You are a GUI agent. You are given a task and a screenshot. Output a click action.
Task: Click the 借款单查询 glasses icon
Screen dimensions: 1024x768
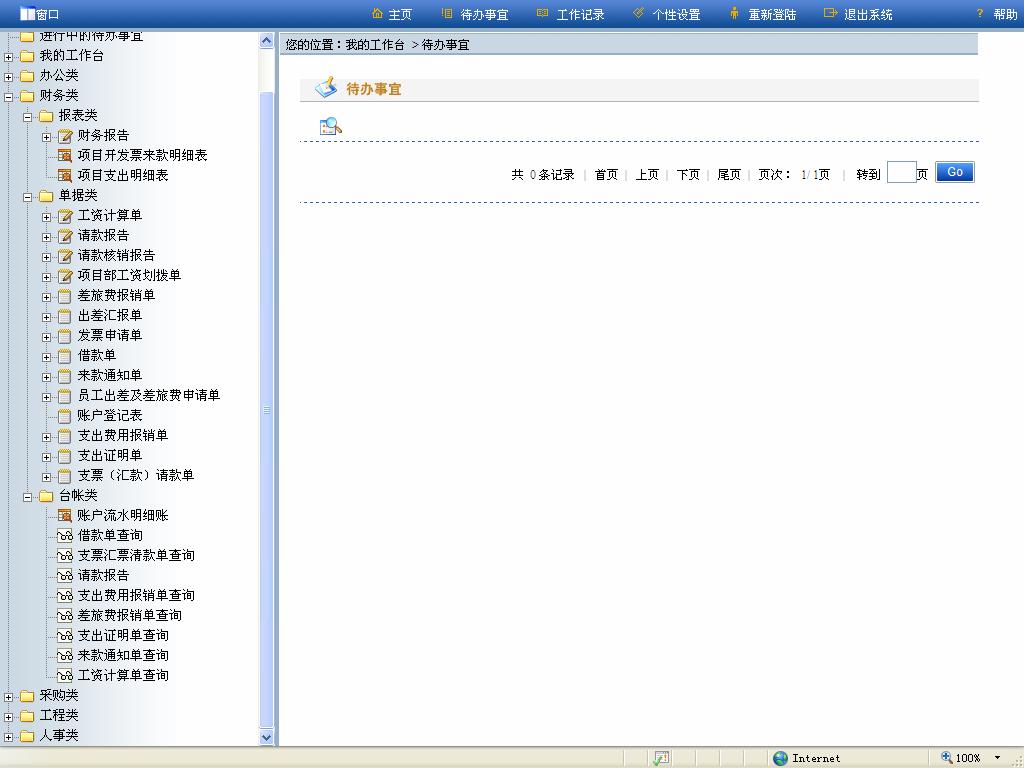tap(64, 535)
